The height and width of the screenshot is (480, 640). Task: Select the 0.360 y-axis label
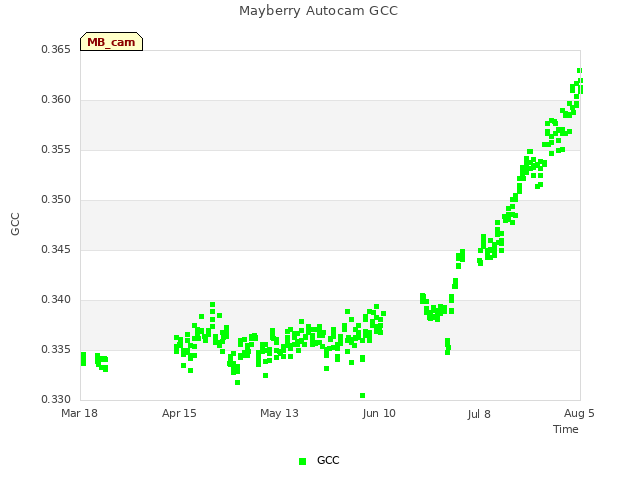click(x=56, y=100)
